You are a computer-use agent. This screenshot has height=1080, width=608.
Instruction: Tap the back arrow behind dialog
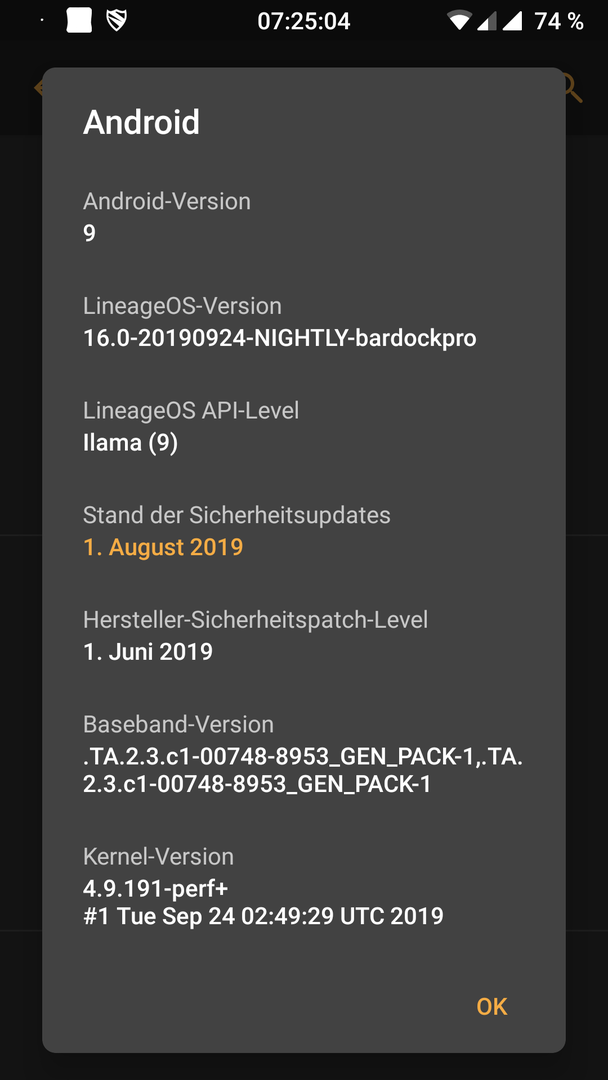pos(38,87)
